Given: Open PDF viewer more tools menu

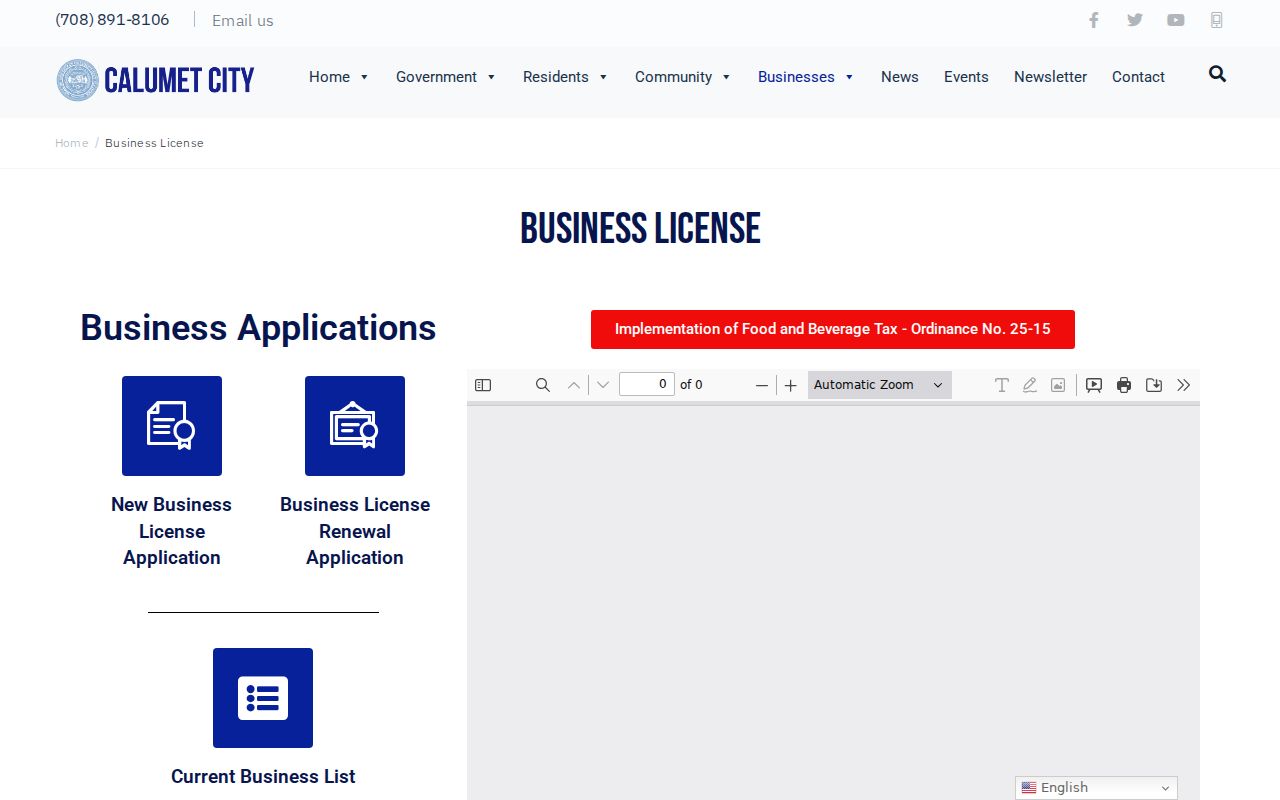Looking at the screenshot, I should tap(1184, 385).
